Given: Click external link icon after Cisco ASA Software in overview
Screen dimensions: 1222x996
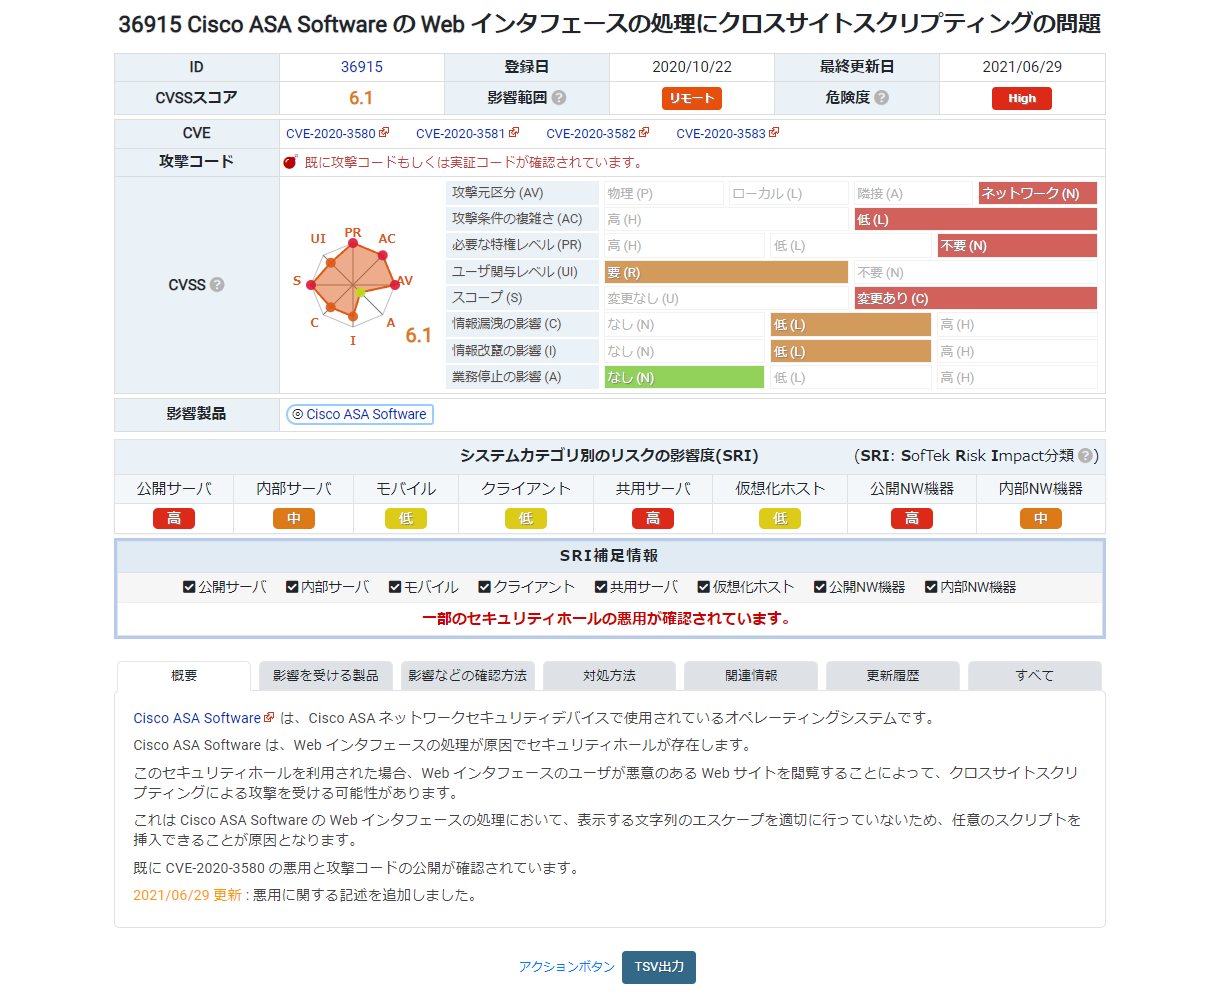Looking at the screenshot, I should pyautogui.click(x=269, y=718).
